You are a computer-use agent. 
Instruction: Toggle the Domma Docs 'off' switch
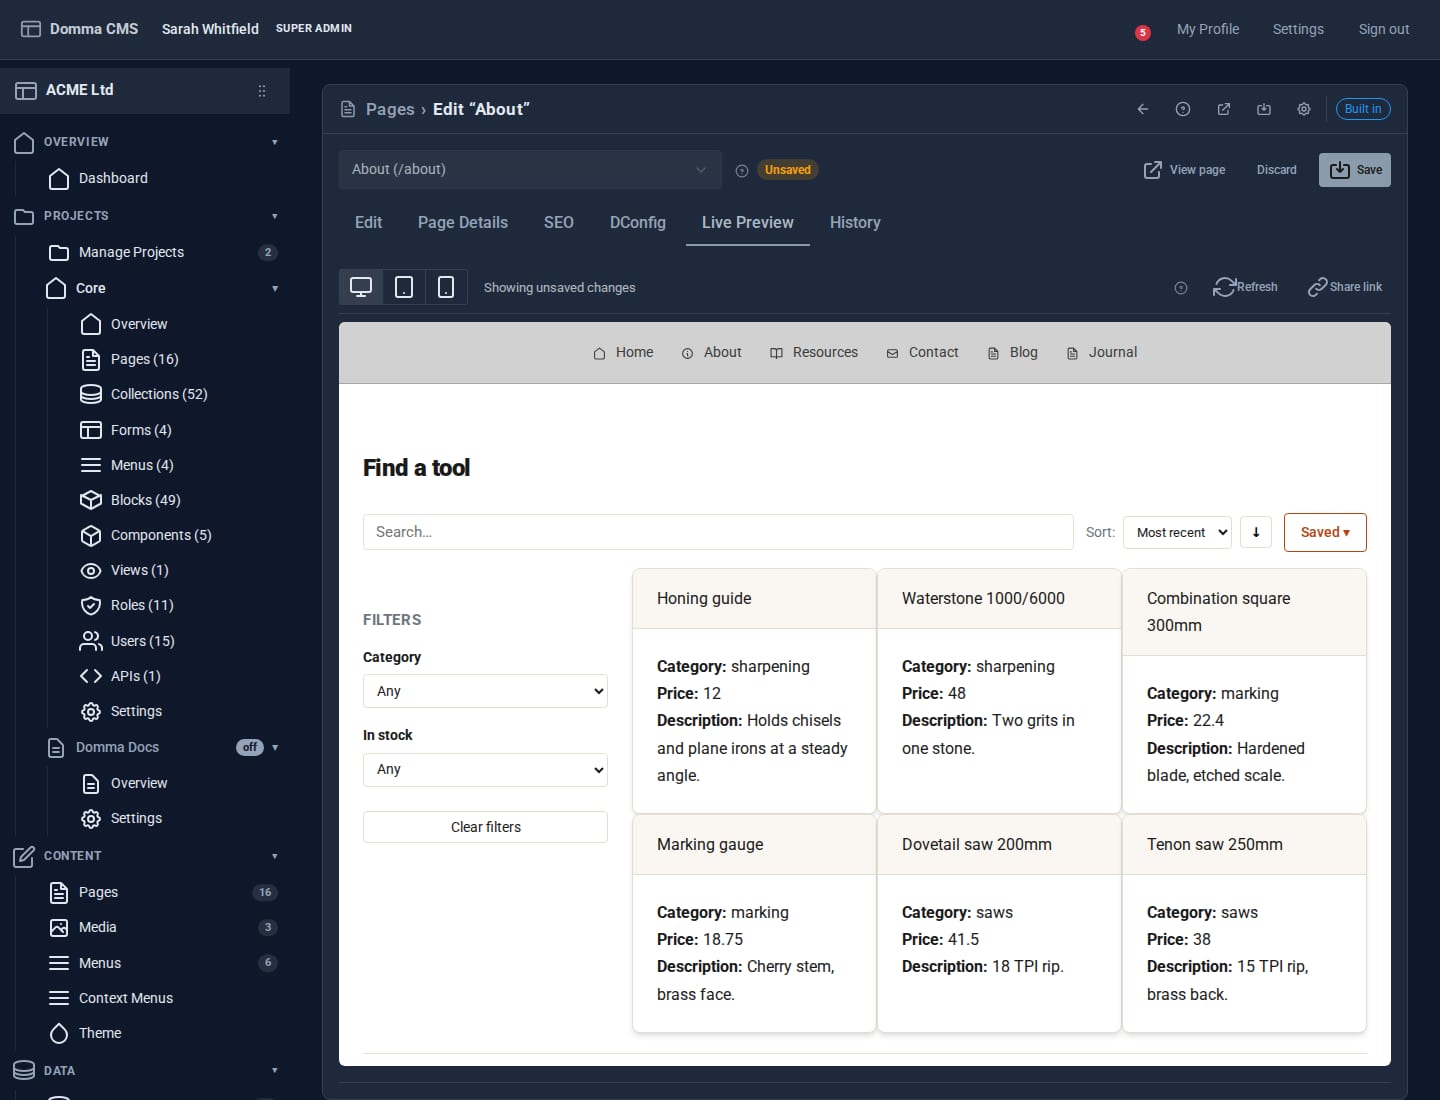(x=250, y=747)
